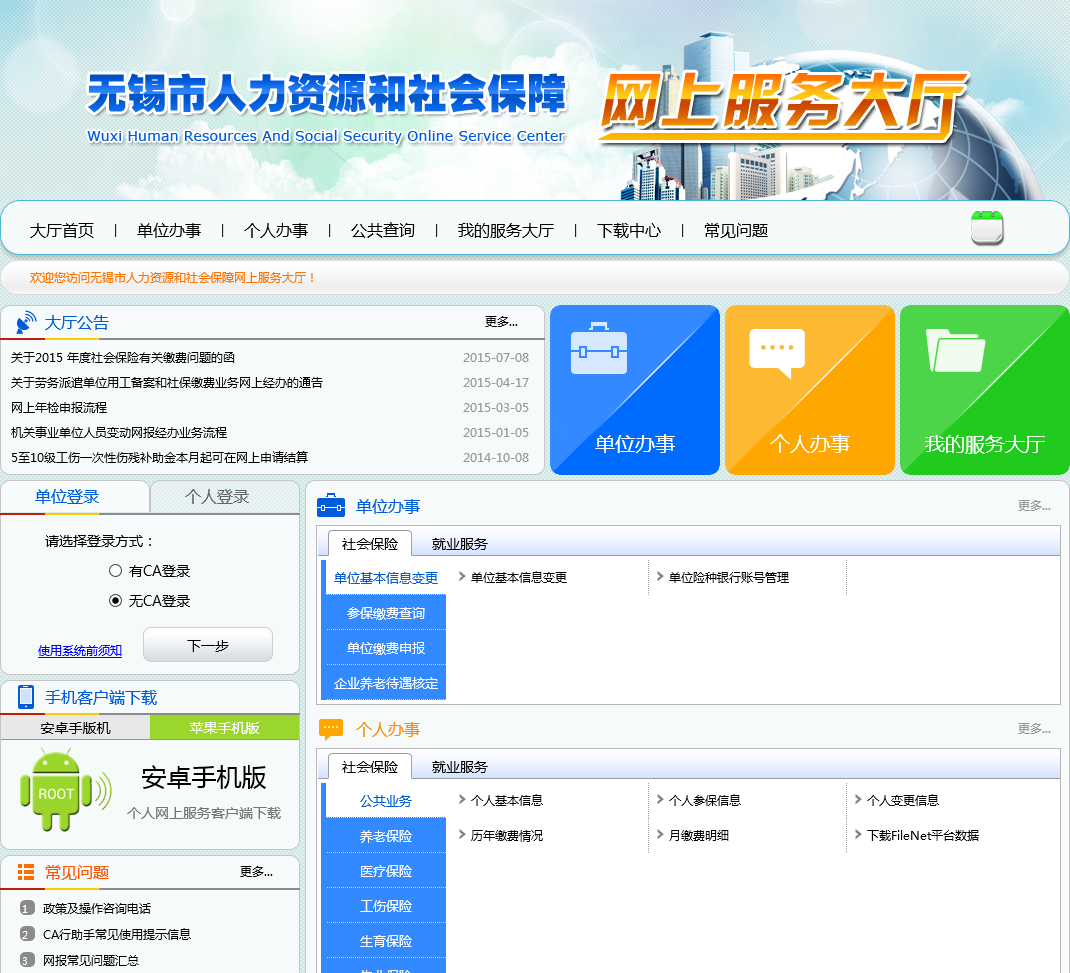
Task: Click 更多... in the 大厅公告 header
Action: click(501, 321)
